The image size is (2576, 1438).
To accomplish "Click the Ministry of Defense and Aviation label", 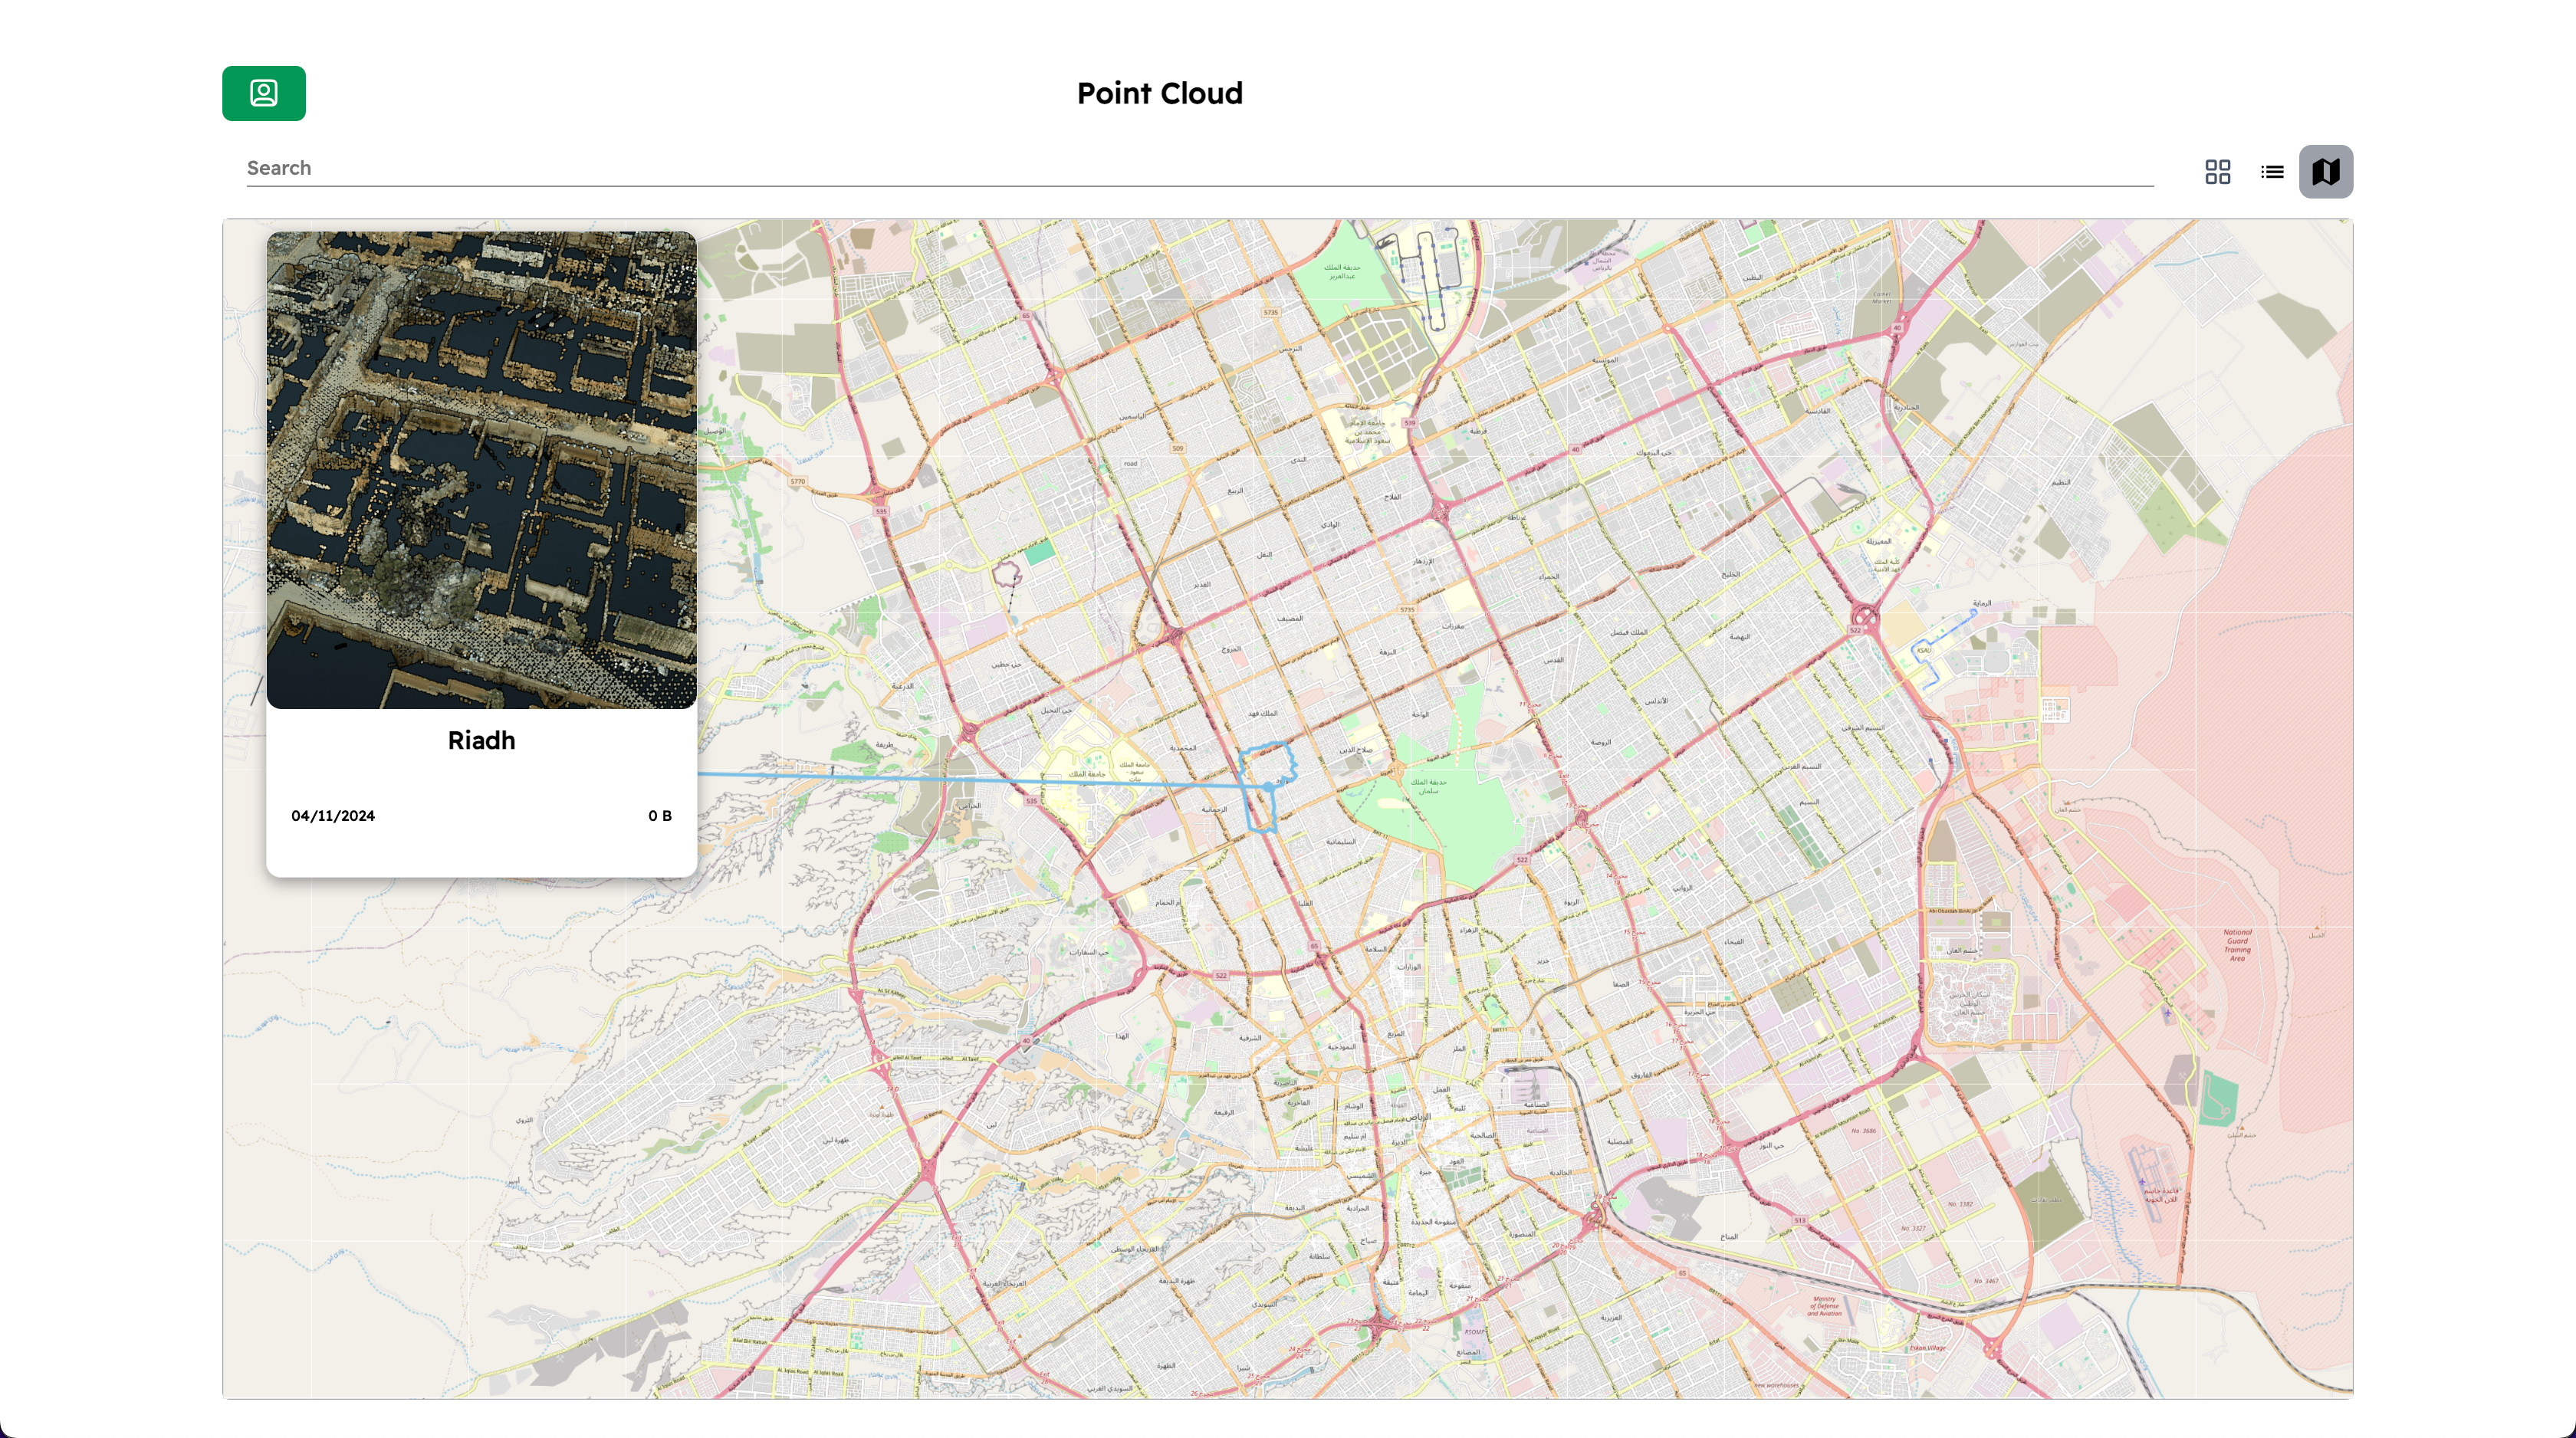I will (x=1824, y=1306).
